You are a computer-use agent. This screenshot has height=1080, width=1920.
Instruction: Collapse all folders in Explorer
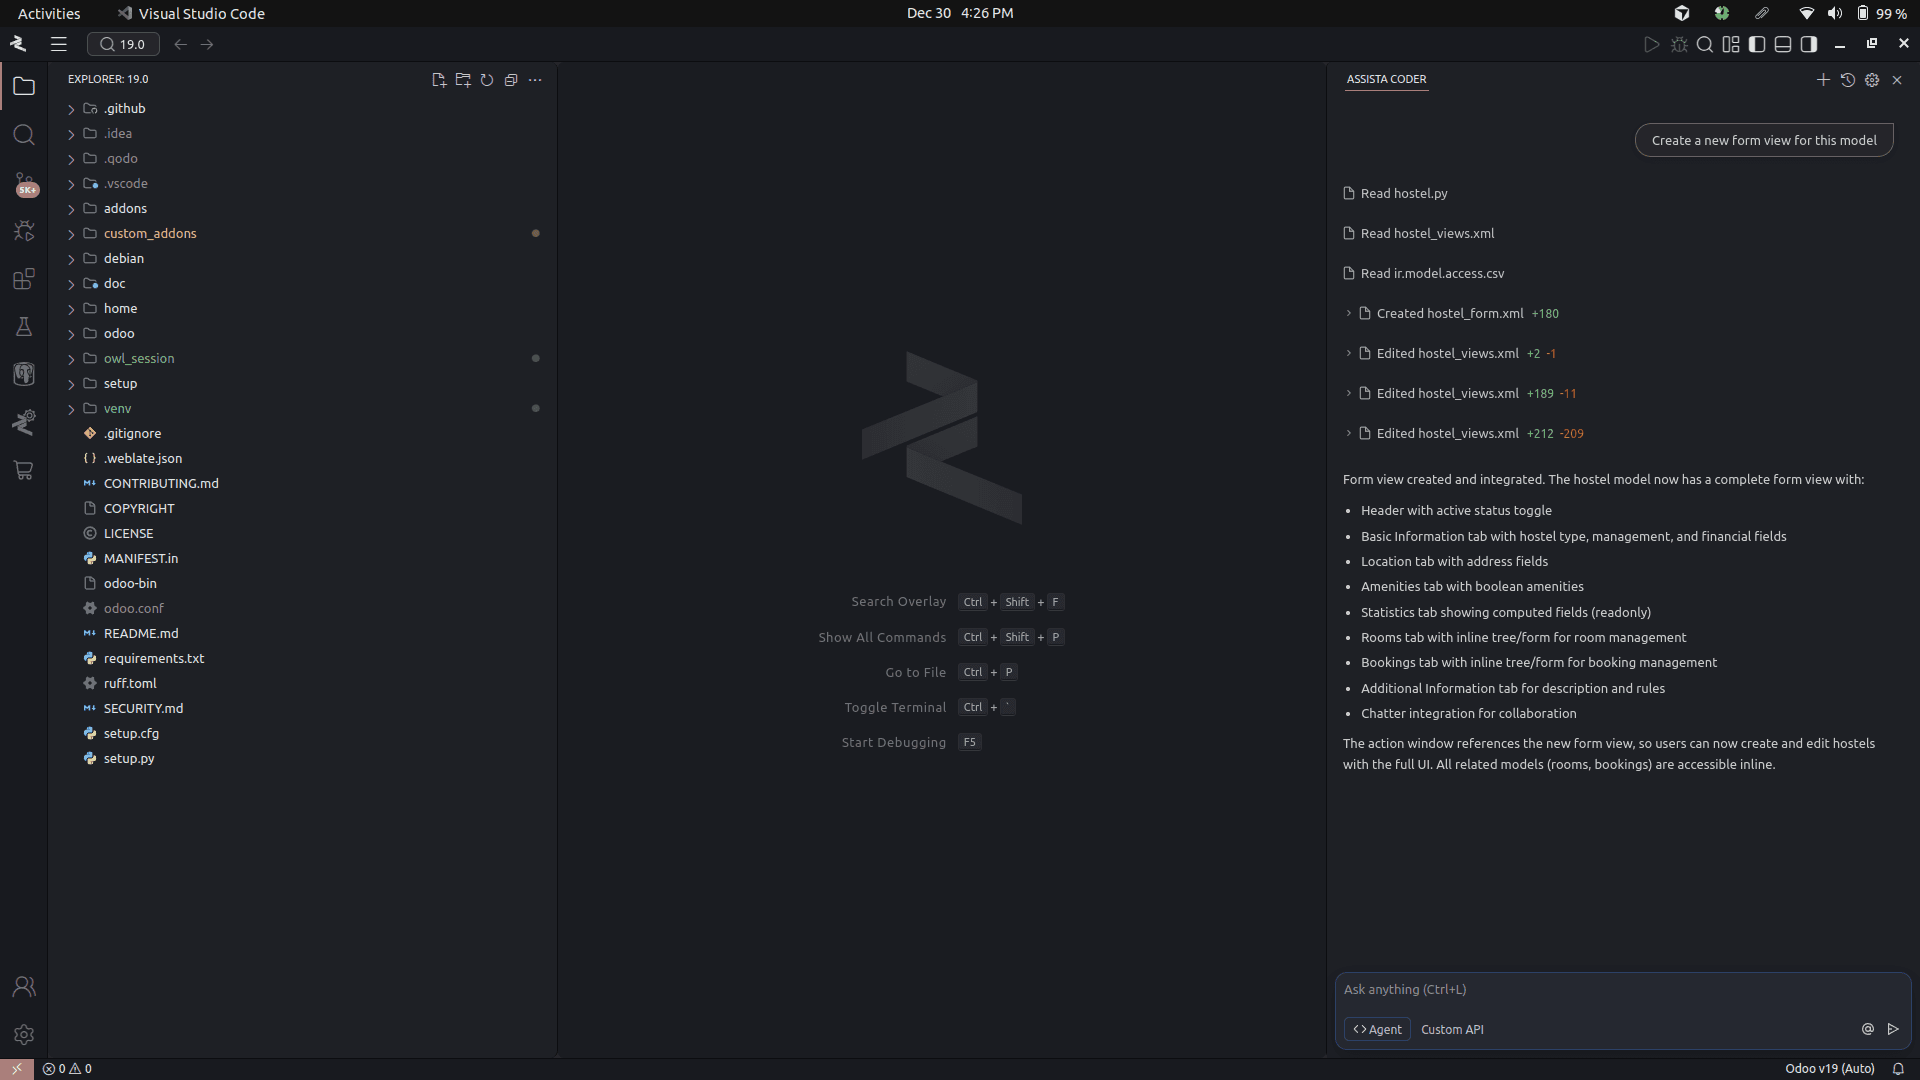511,80
